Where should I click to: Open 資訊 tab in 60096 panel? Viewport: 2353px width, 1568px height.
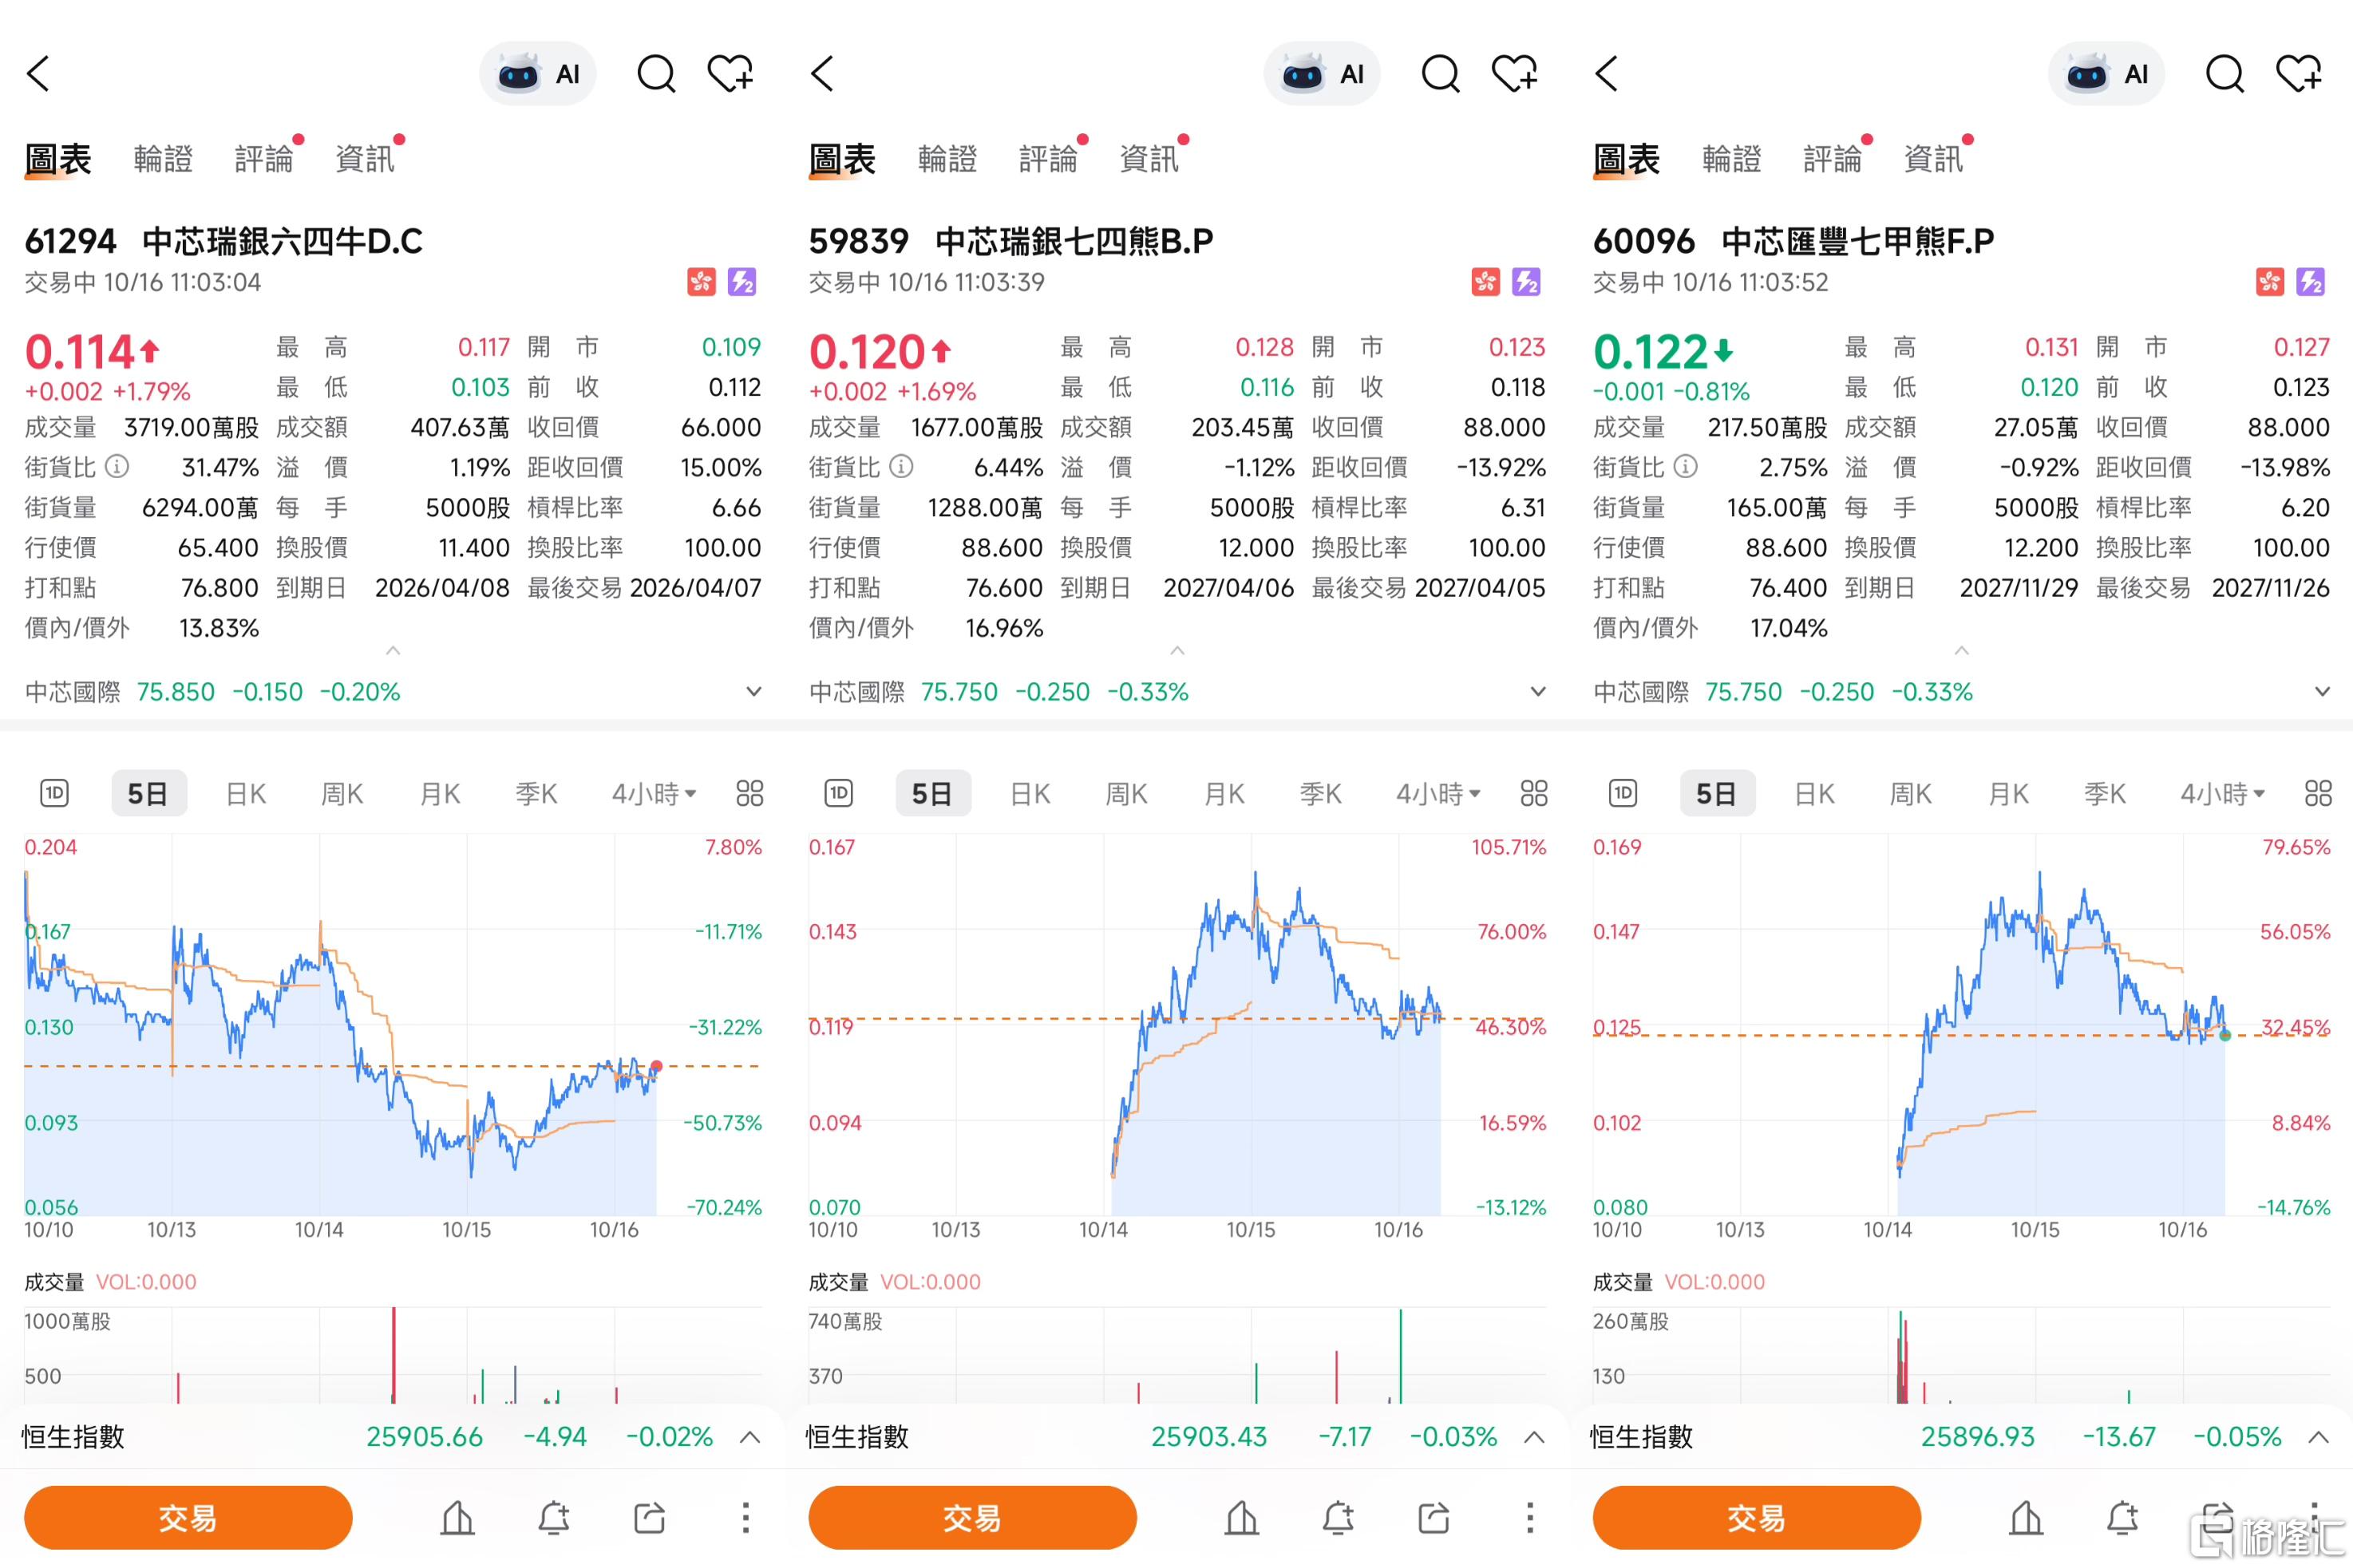point(1933,159)
